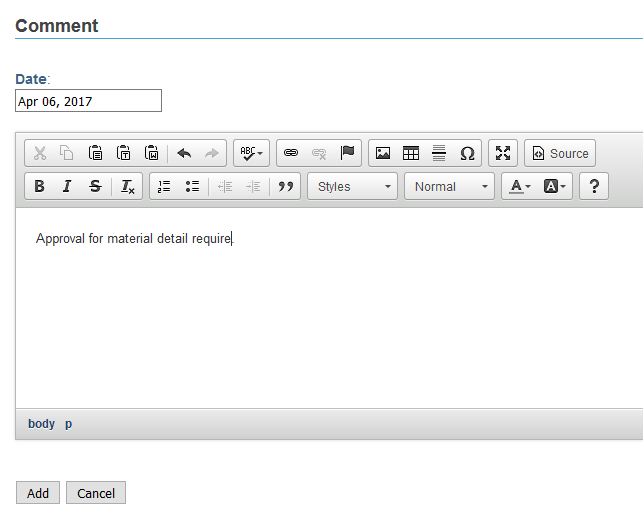Open the text color picker
The width and height of the screenshot is (643, 522).
coord(520,186)
